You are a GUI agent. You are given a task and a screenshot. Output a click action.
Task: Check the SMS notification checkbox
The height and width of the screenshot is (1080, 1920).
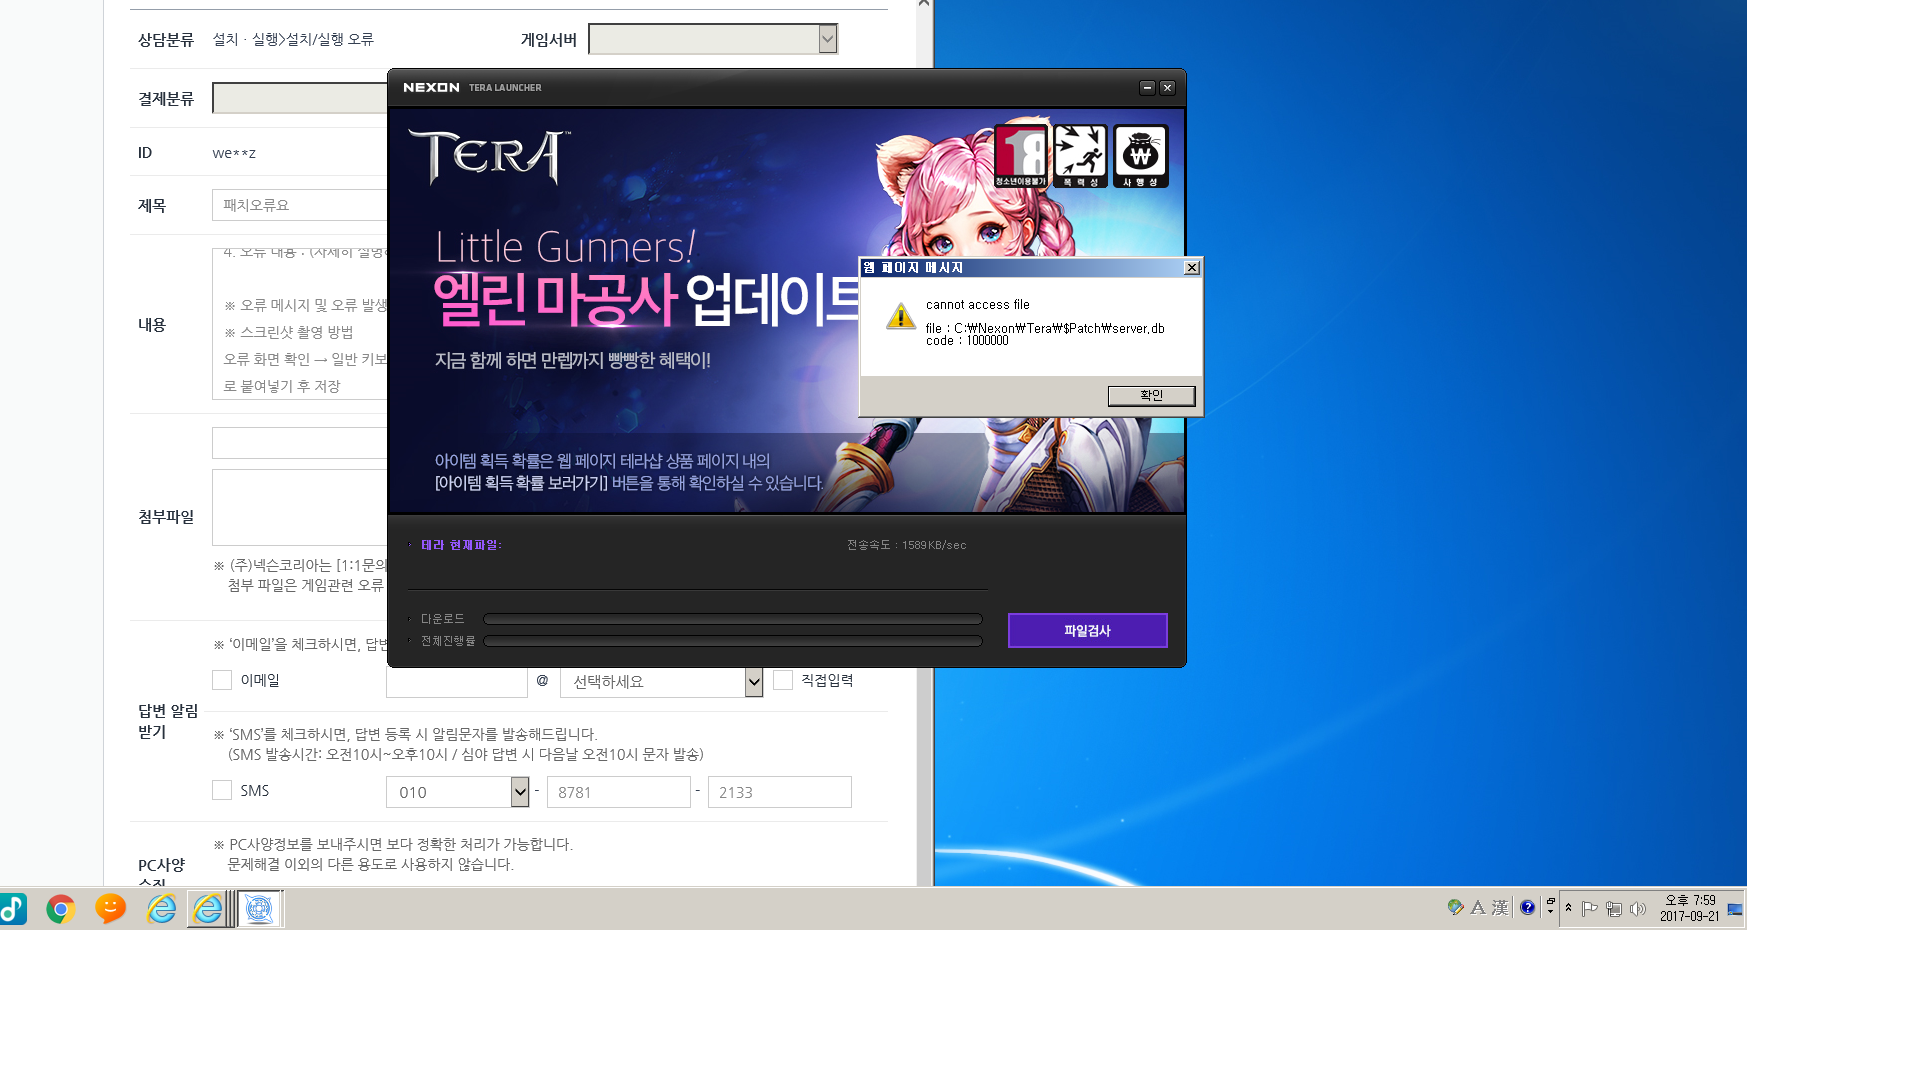click(x=222, y=790)
